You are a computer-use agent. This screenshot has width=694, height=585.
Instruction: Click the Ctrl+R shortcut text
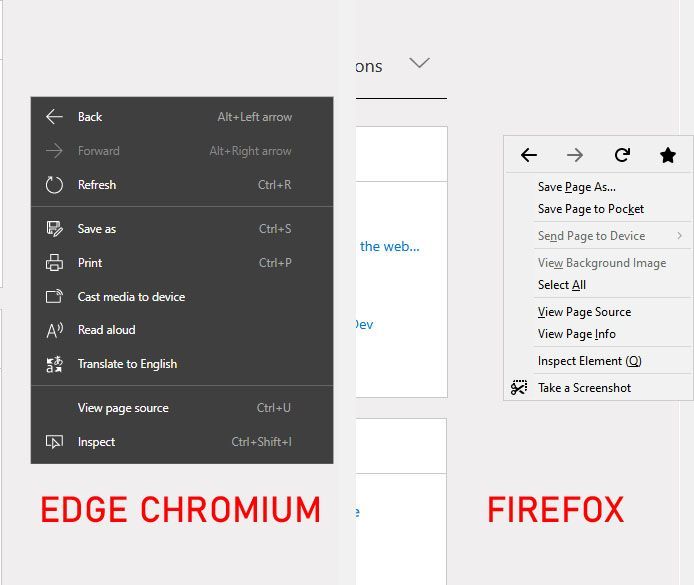274,185
